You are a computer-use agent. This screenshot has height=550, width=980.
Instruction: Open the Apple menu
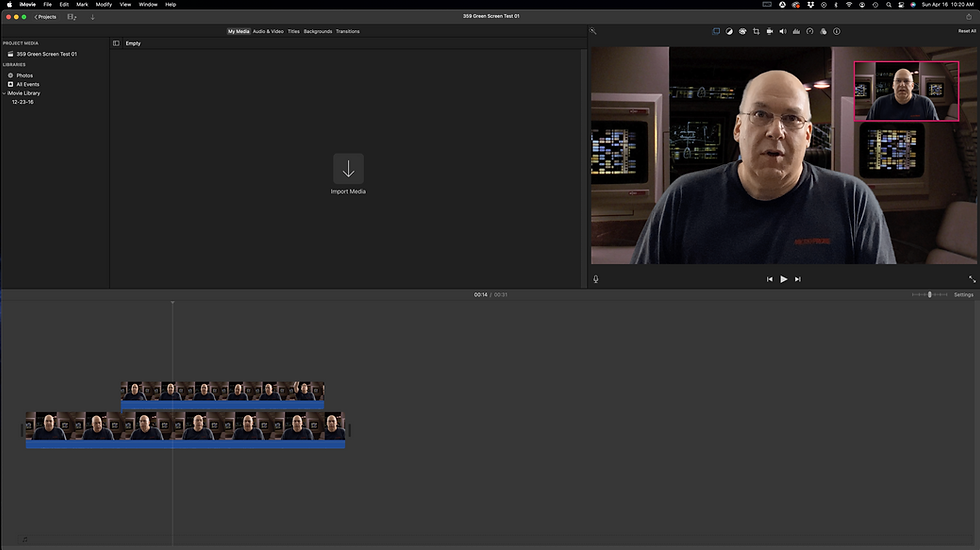point(9,4)
